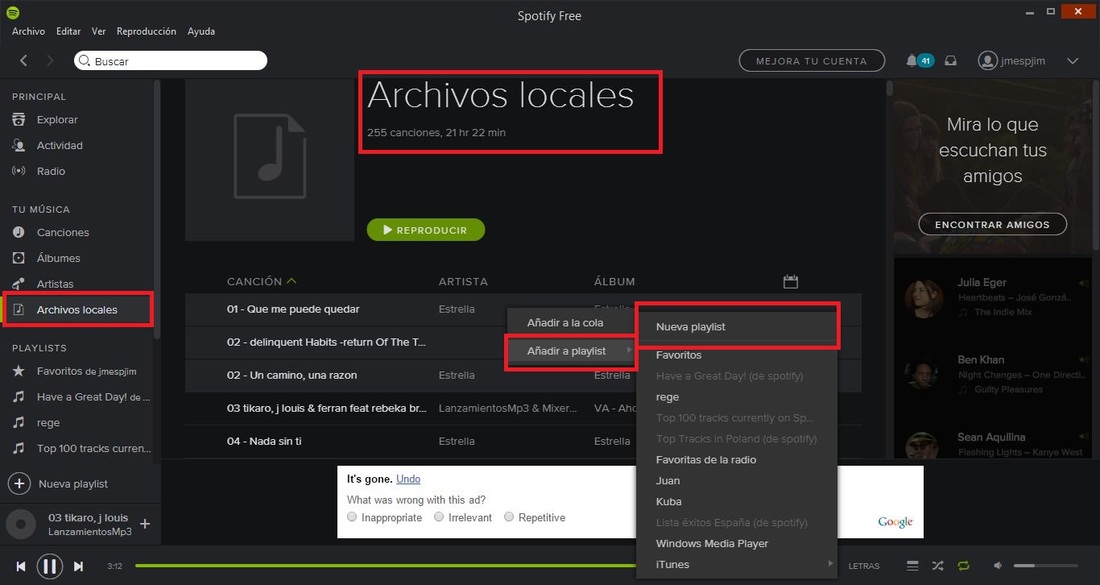Screen dimensions: 1100x585
Task: Add current track with the plus icon
Action: 145,524
